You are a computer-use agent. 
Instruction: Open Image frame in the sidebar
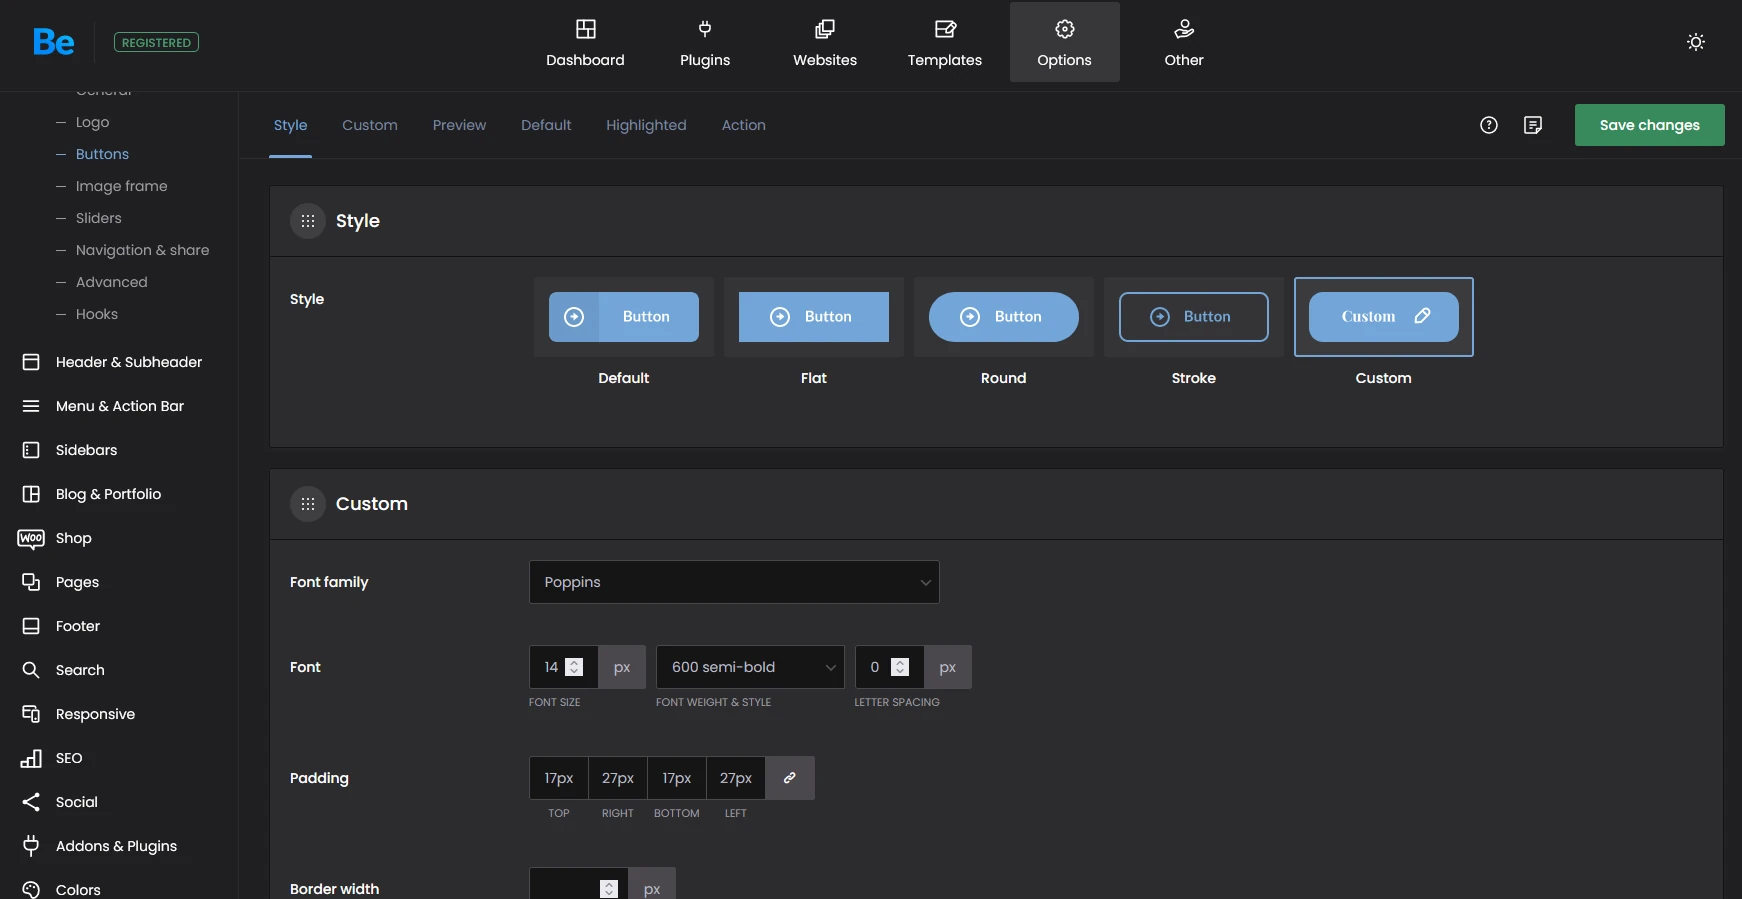pos(121,186)
